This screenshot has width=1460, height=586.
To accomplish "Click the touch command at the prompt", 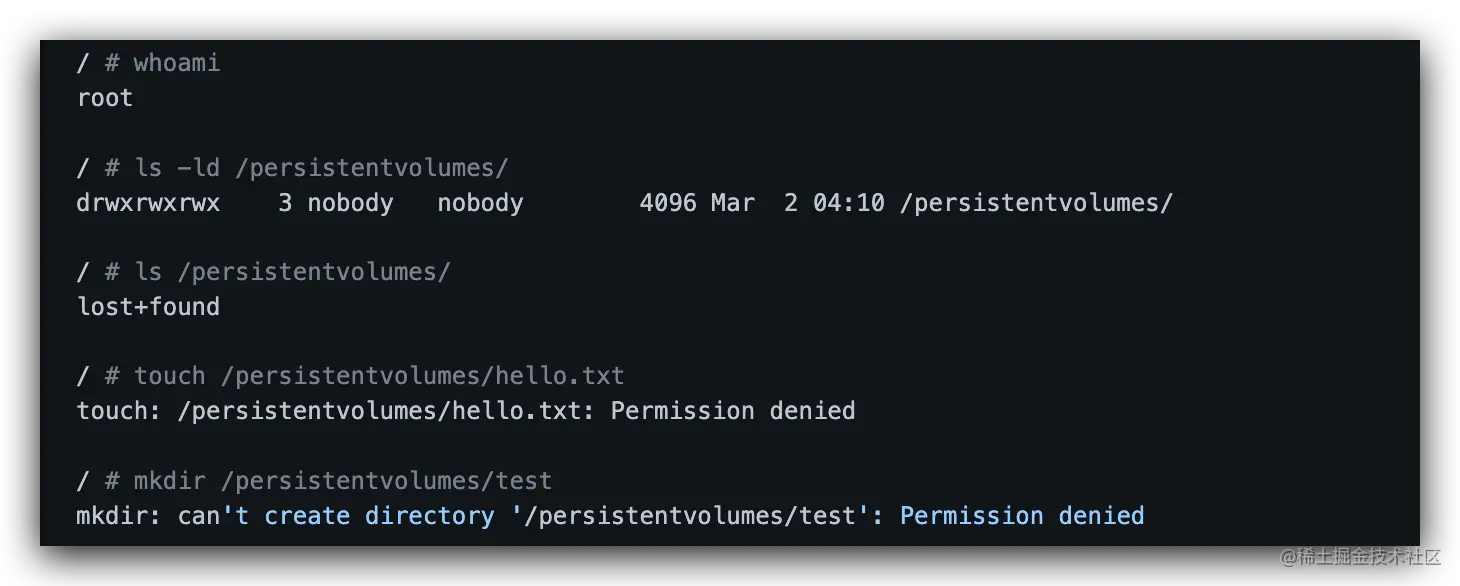I will [169, 376].
